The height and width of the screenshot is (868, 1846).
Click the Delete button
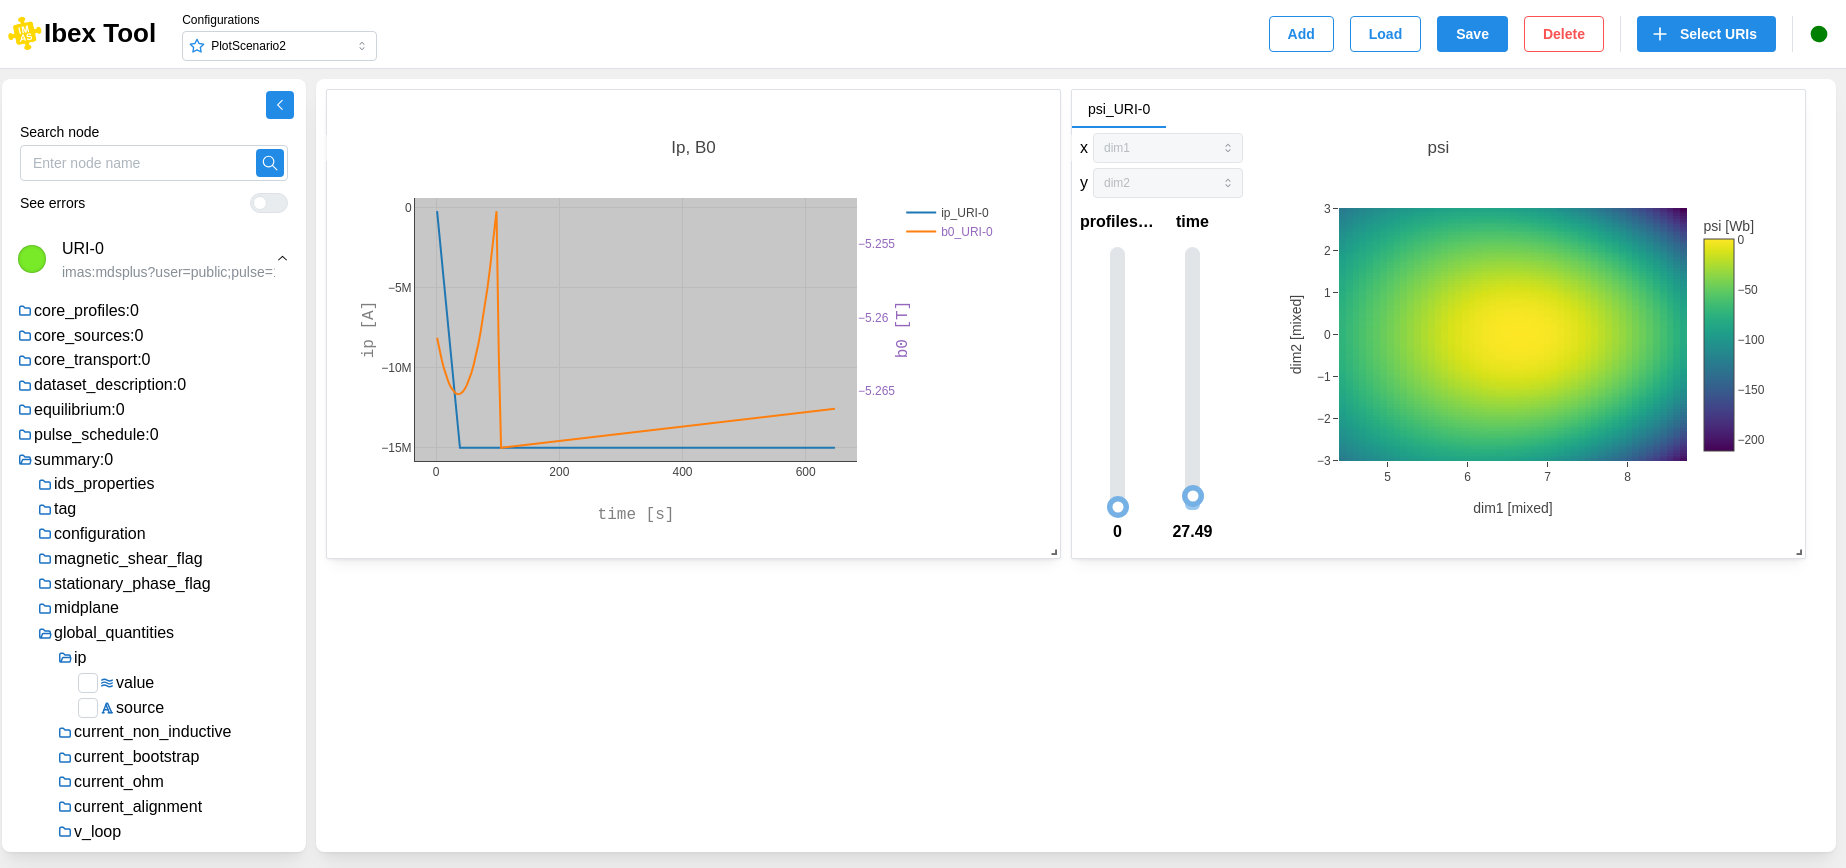[x=1564, y=34]
